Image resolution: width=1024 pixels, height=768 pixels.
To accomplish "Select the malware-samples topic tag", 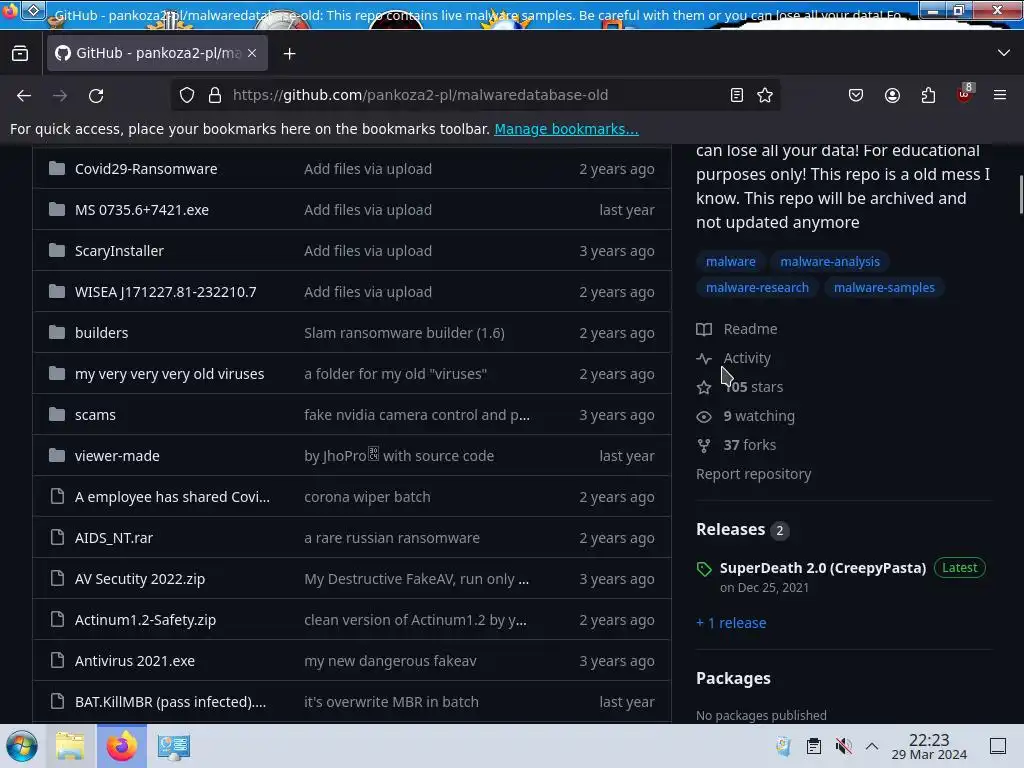I will click(884, 287).
